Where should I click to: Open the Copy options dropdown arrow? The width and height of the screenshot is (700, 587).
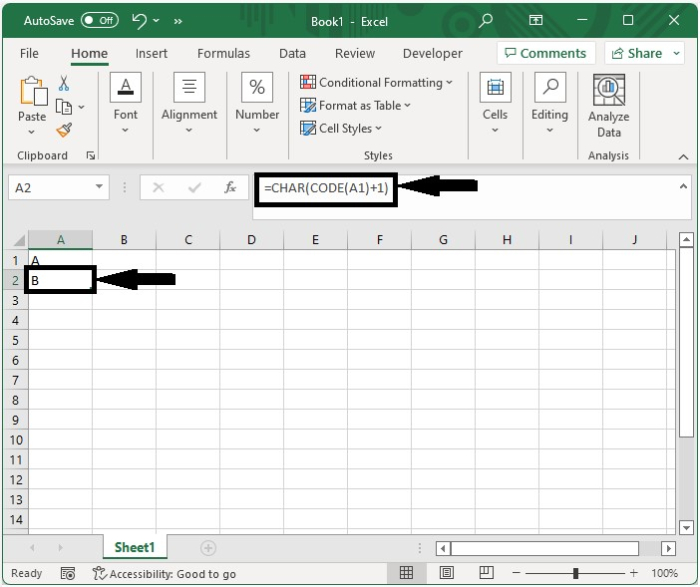[81, 107]
